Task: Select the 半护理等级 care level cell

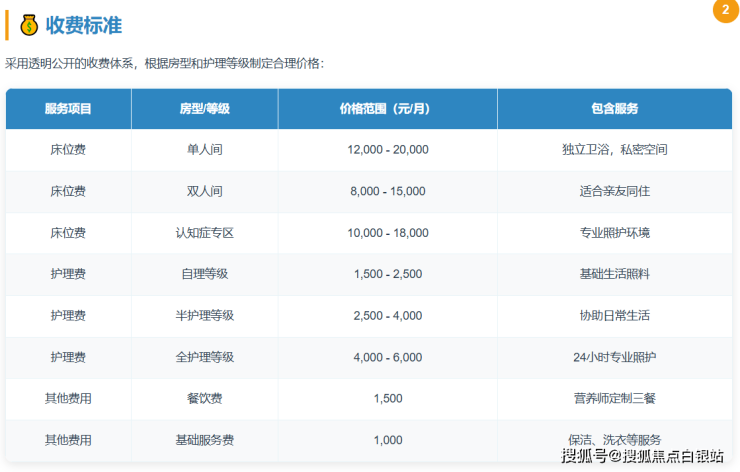Action: (204, 315)
